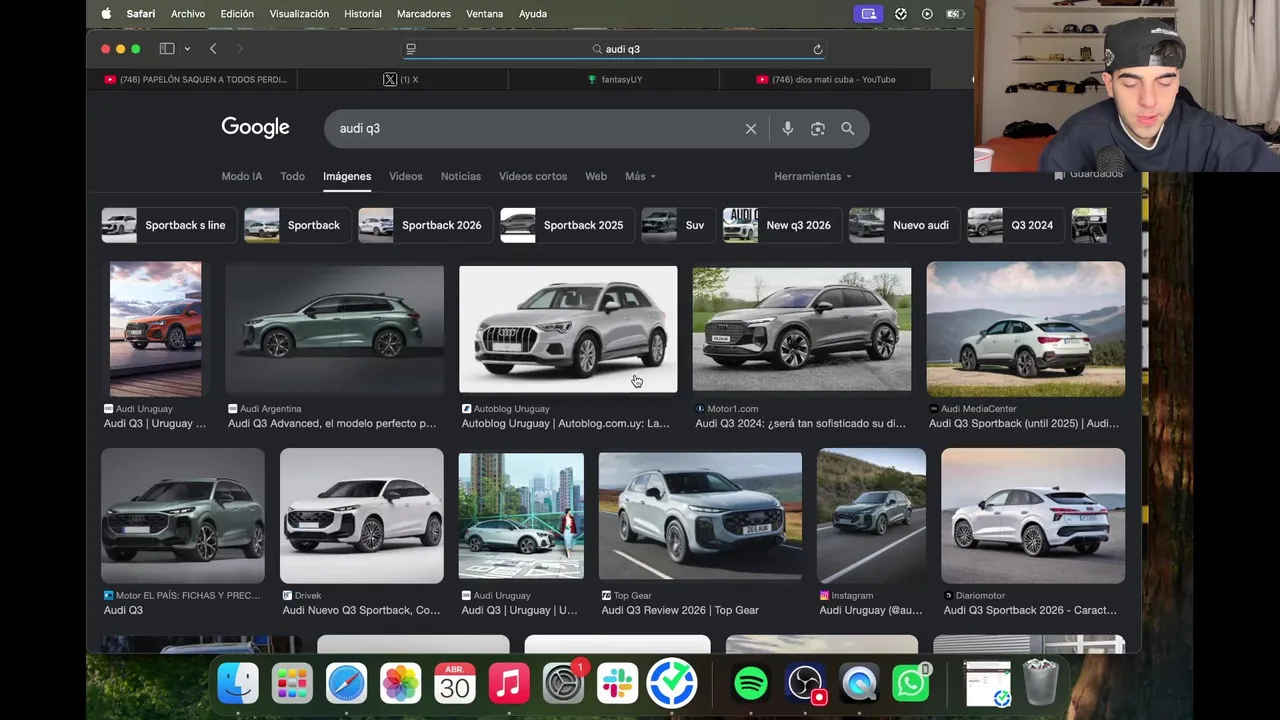Open OBS Studio from the Dock

(x=805, y=684)
